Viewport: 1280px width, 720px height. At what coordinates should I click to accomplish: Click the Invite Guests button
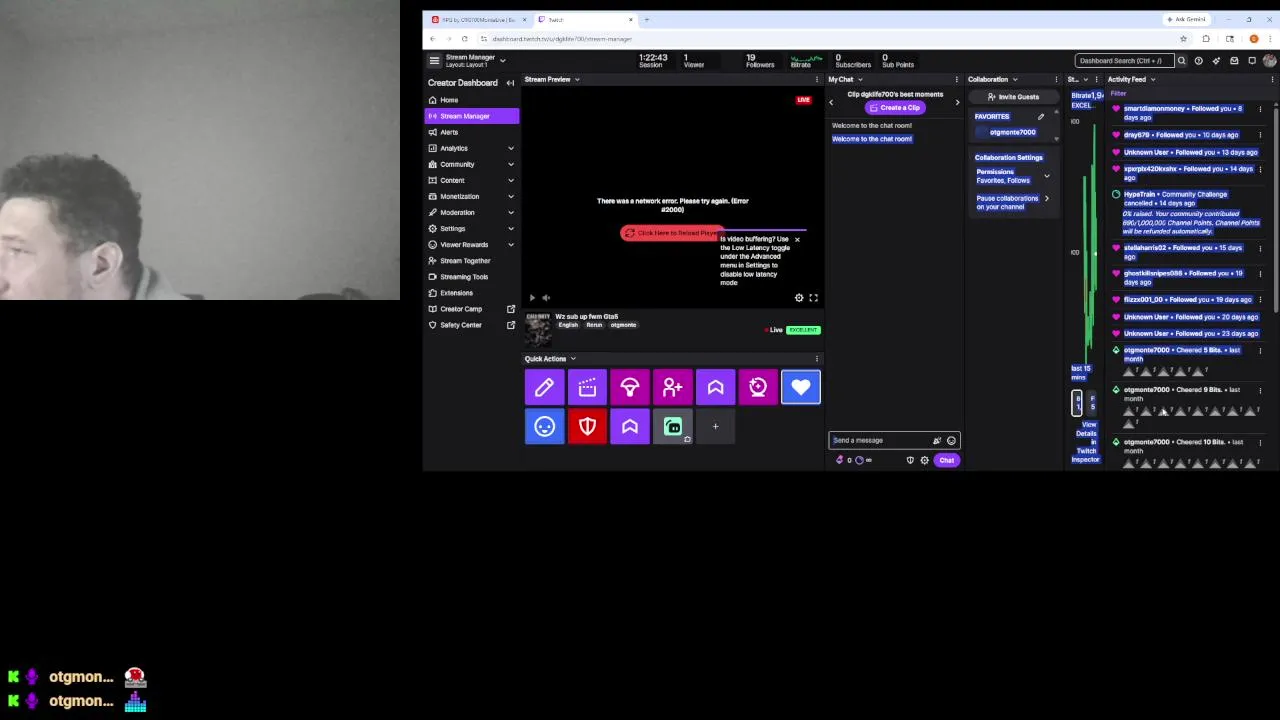coord(1013,97)
